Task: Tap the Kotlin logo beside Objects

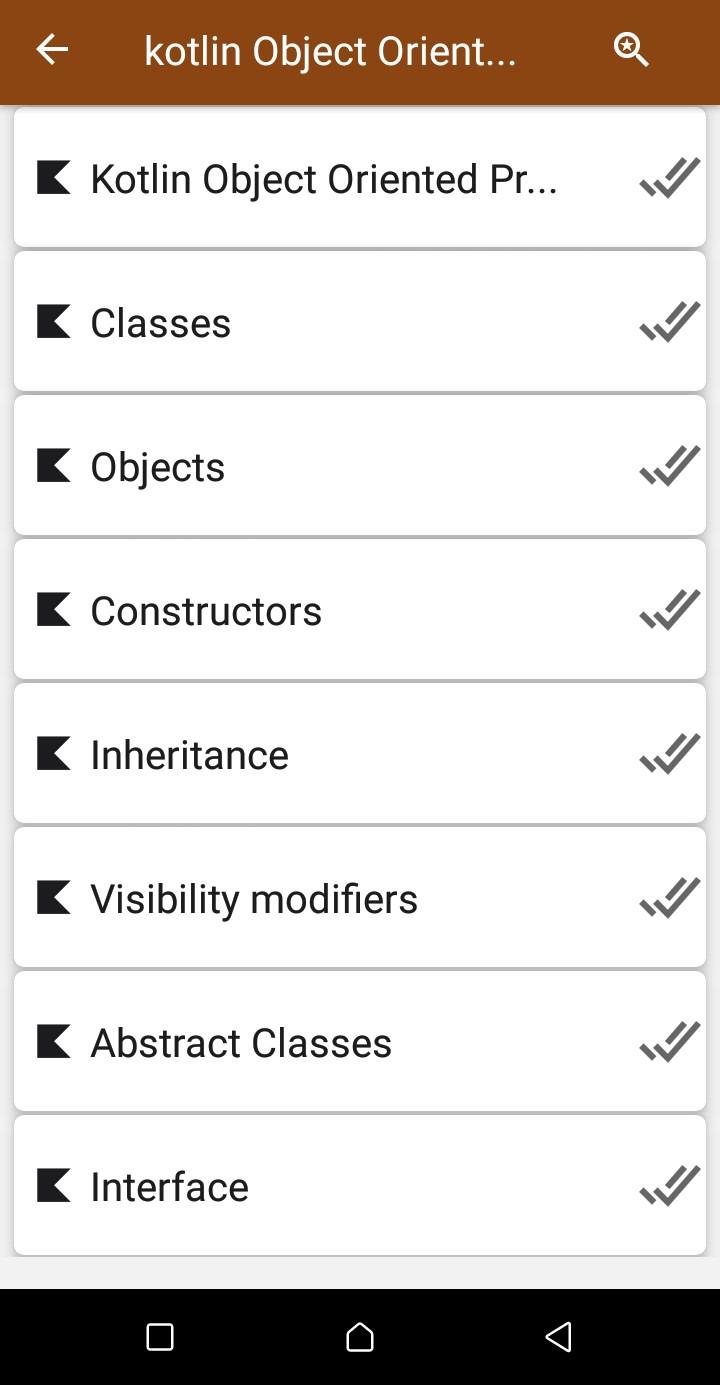Action: [x=54, y=466]
